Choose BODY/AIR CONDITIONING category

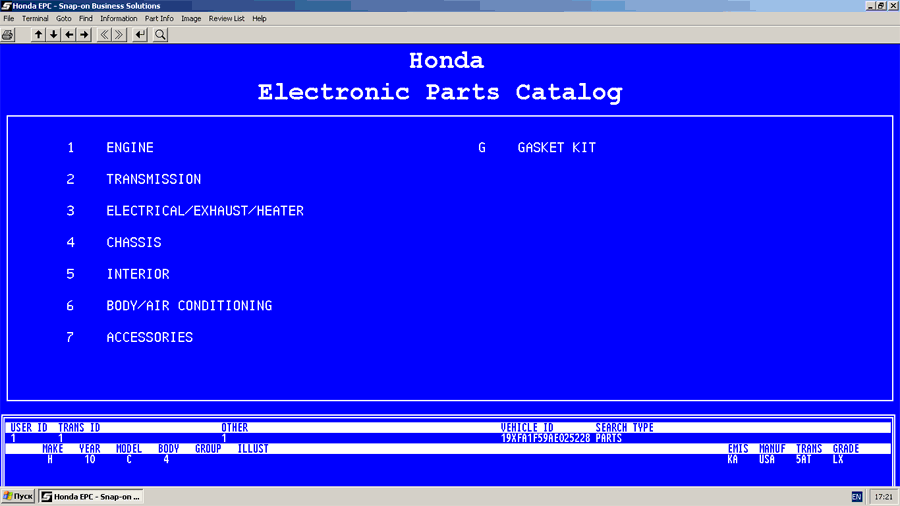189,306
